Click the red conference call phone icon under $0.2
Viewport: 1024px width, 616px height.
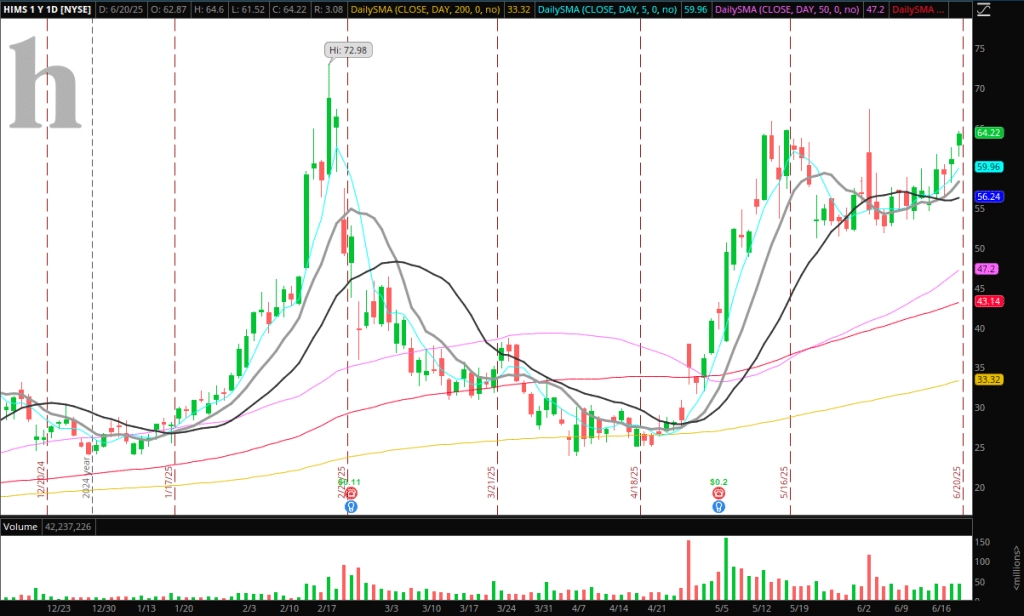click(x=718, y=493)
